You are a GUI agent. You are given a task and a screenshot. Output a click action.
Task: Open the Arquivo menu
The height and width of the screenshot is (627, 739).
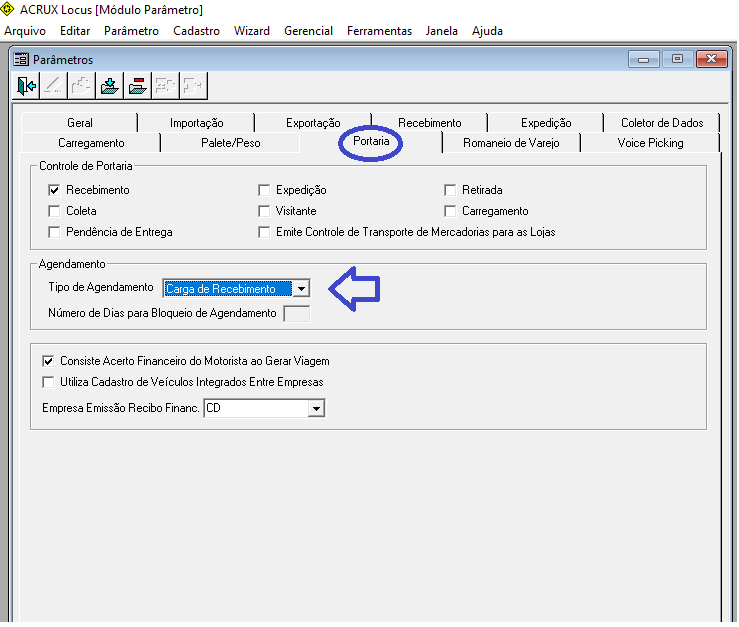pos(25,31)
